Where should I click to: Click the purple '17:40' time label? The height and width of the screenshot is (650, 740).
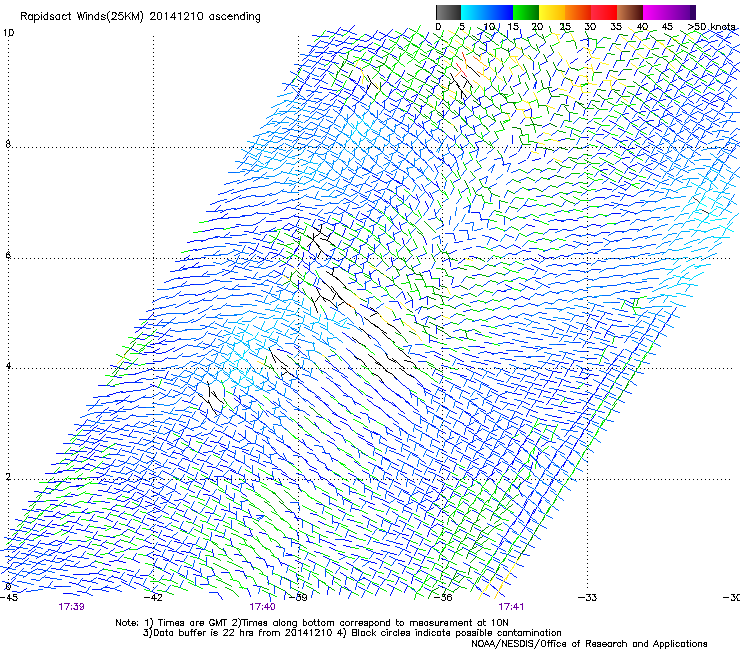tap(262, 607)
